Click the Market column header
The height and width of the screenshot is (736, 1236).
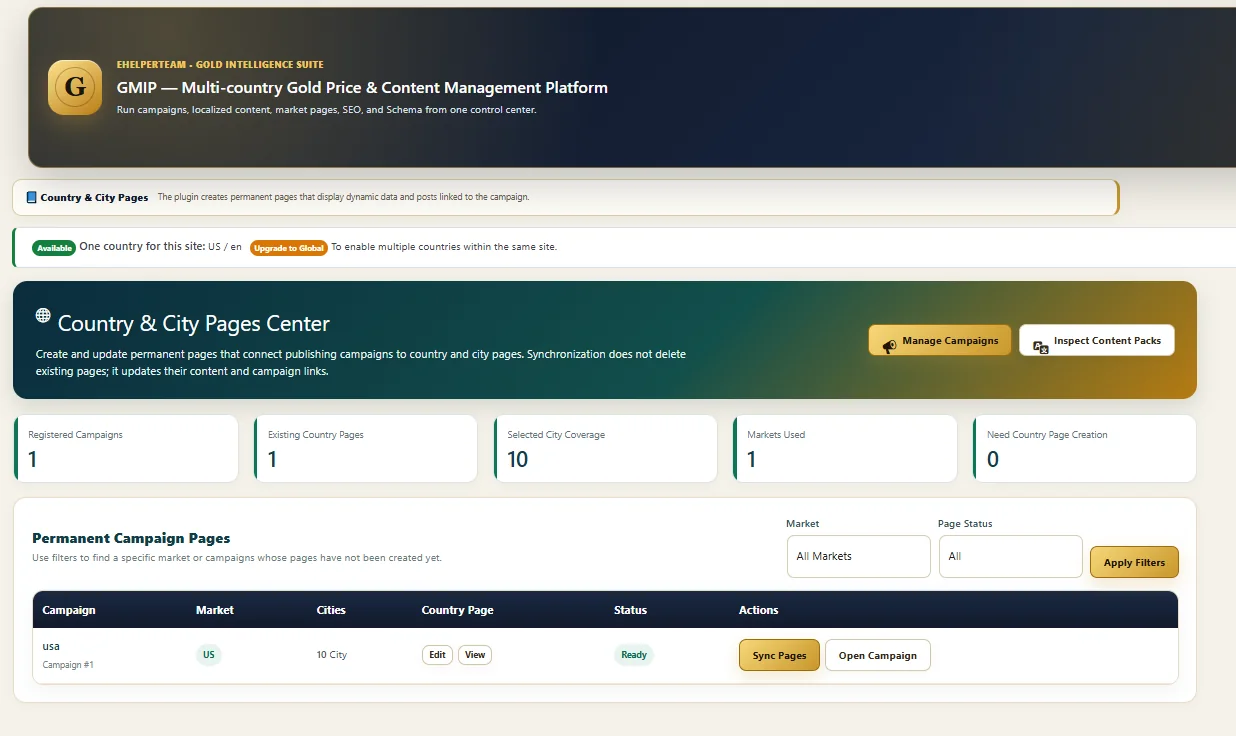point(215,610)
